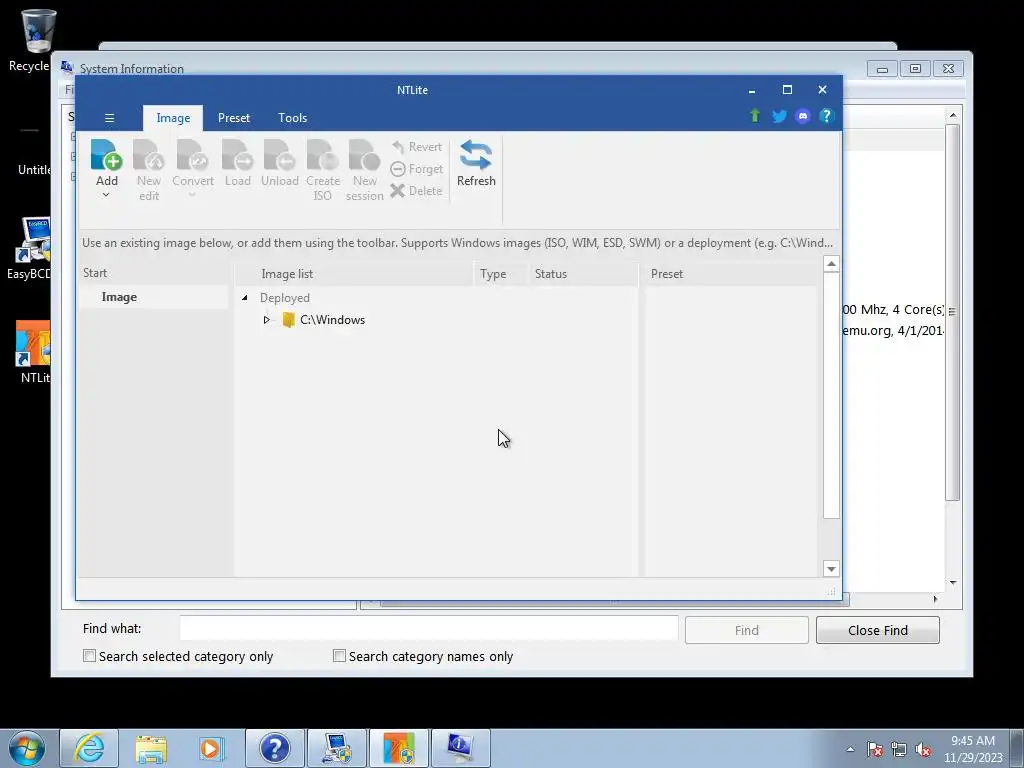Show hidden system tray icons
Viewport: 1024px width, 768px height.
pos(850,749)
